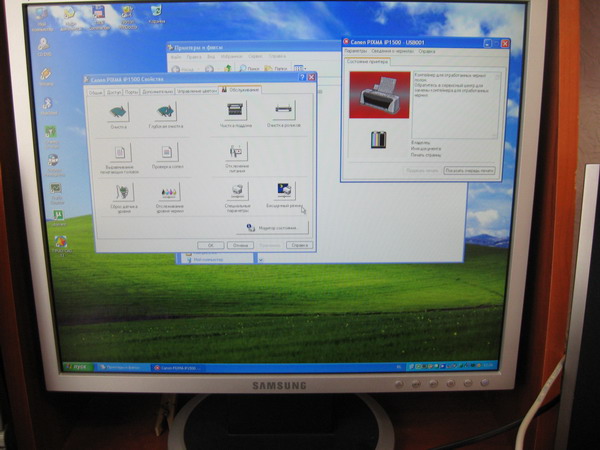This screenshot has width=600, height=450.
Task: Run the Проверка сопел nozzle check
Action: click(x=167, y=152)
